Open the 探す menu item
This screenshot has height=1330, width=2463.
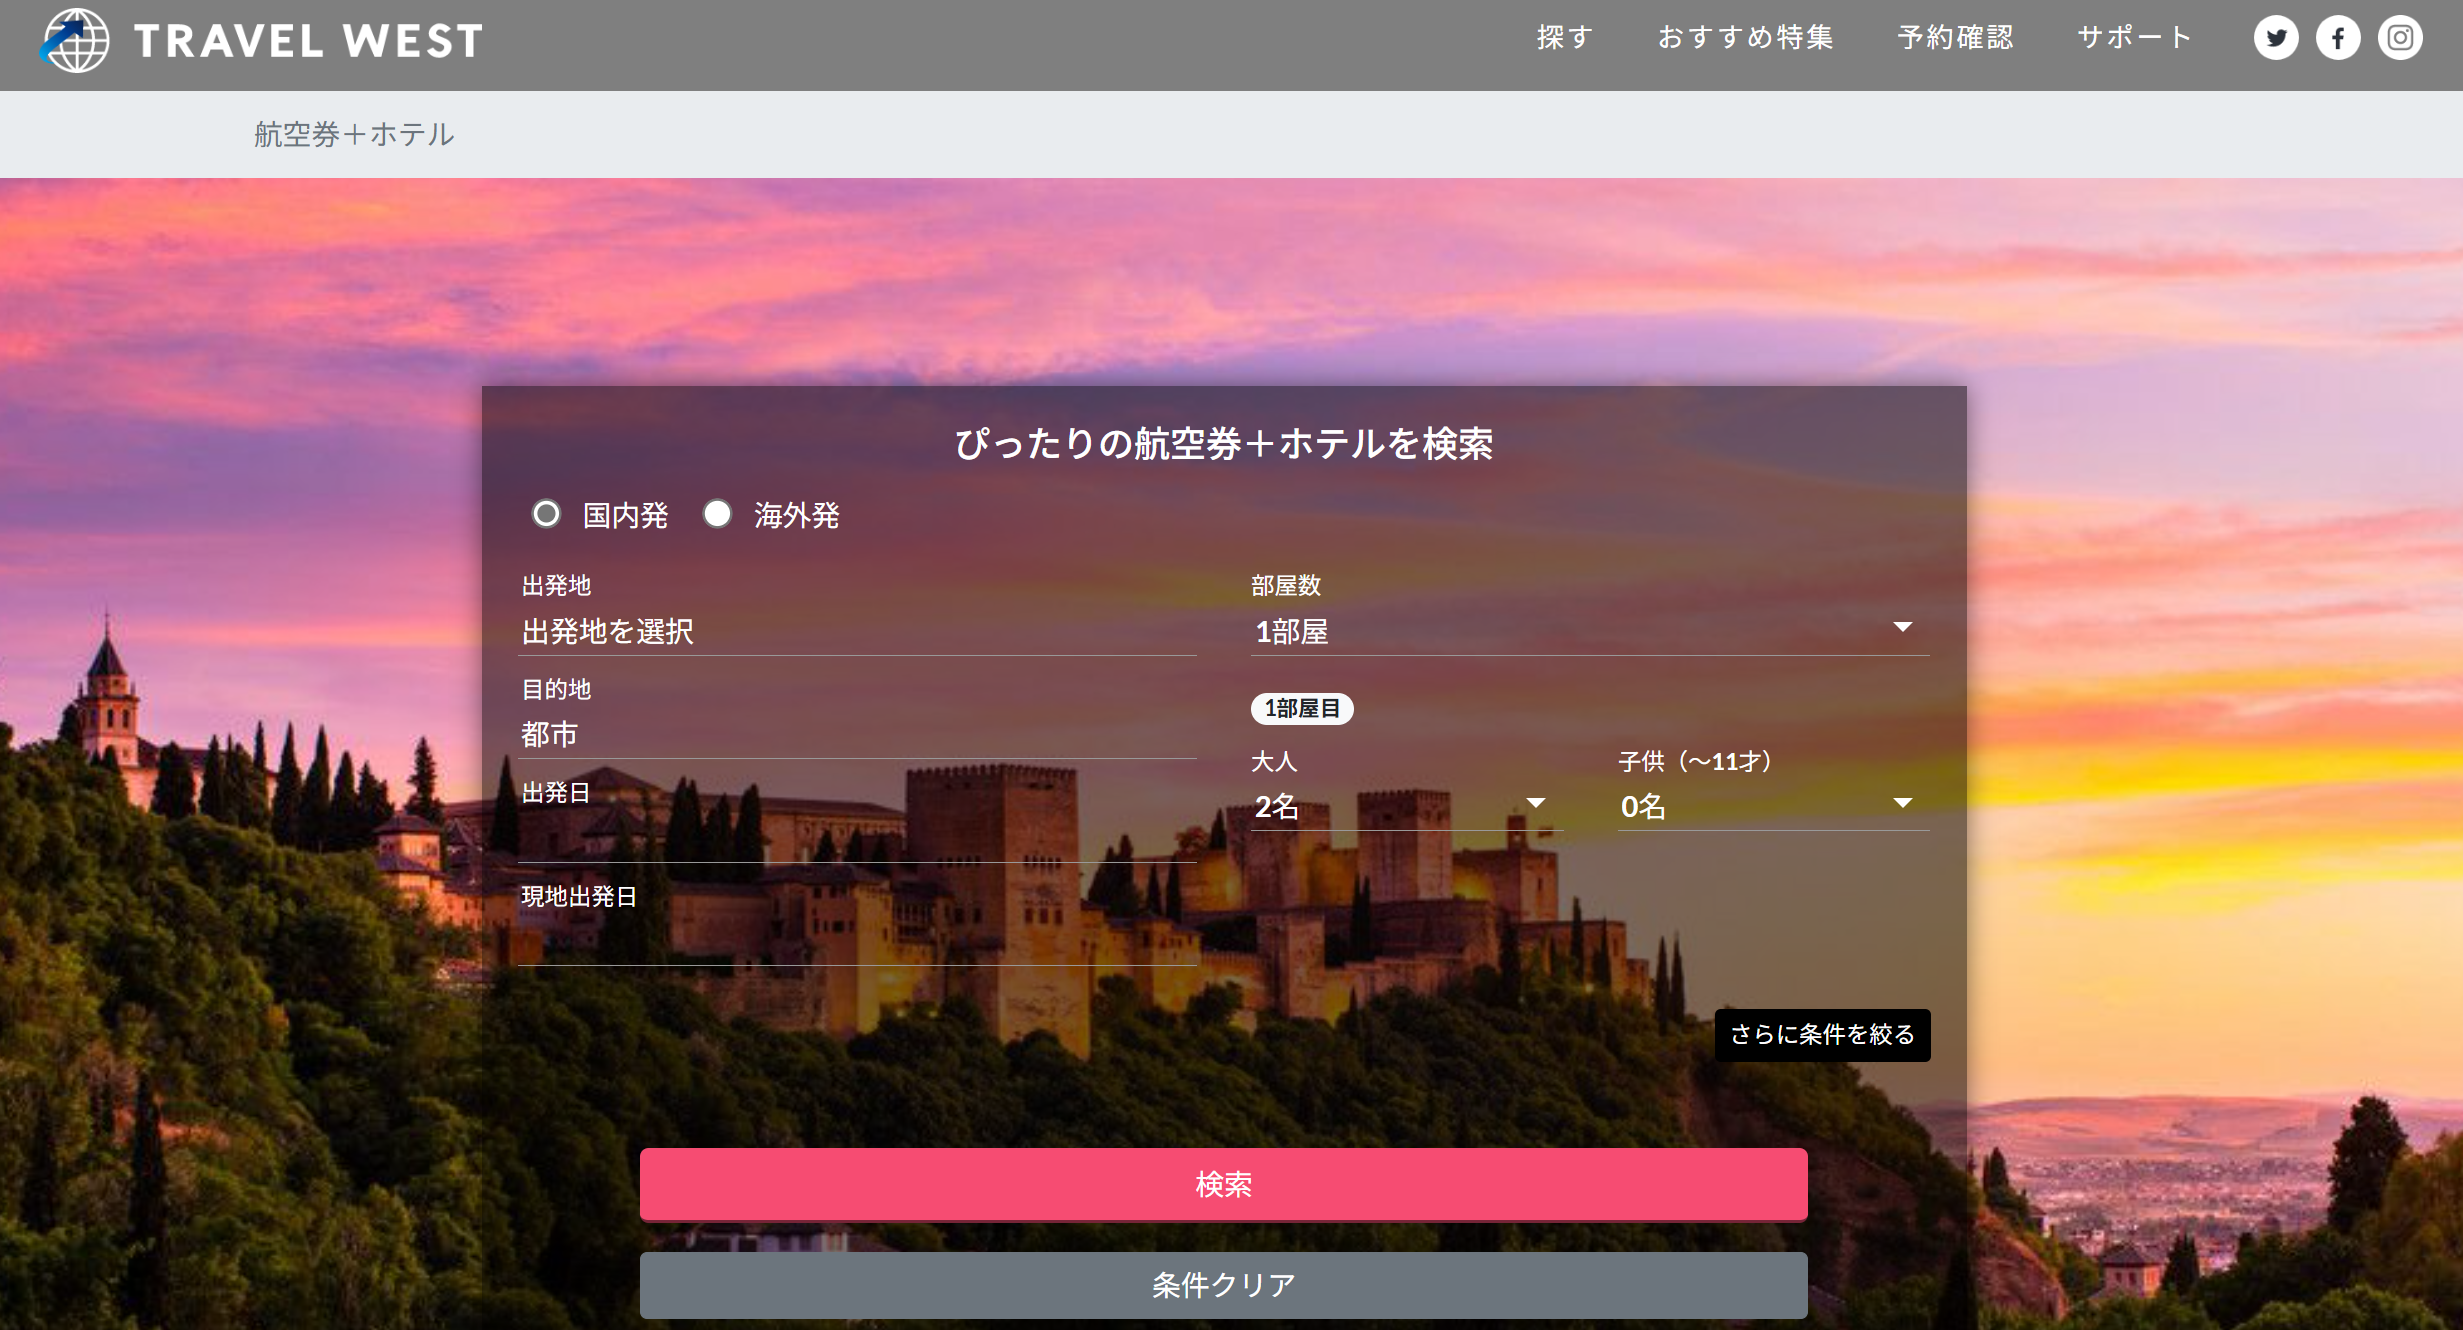click(x=1565, y=38)
